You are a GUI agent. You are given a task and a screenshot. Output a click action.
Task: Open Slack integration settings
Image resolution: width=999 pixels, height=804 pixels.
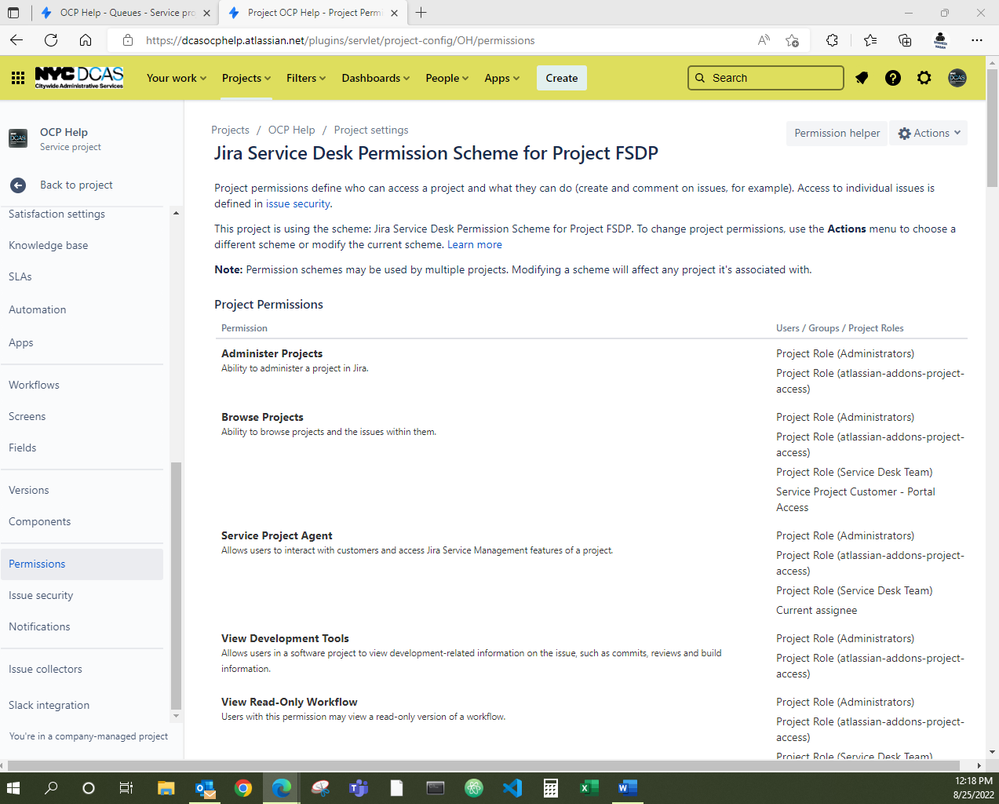click(x=49, y=705)
